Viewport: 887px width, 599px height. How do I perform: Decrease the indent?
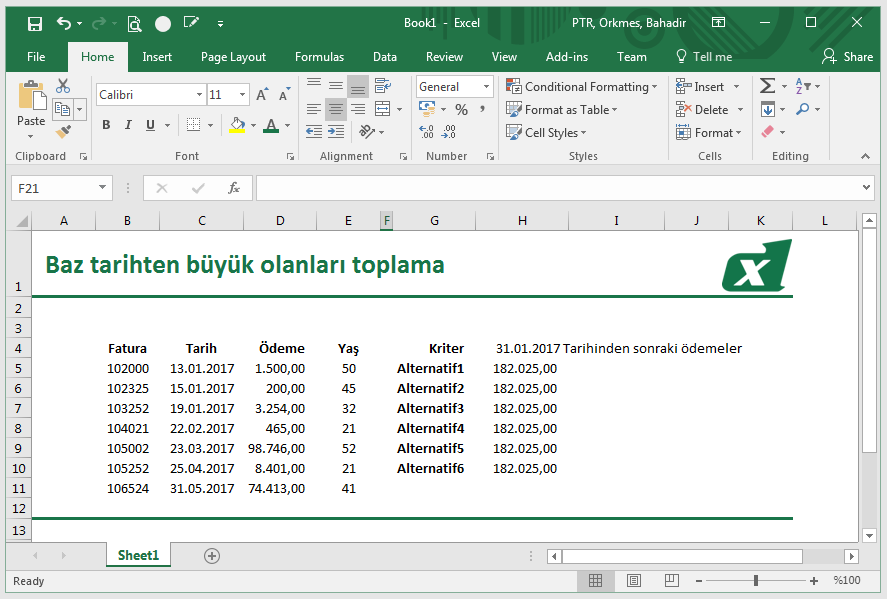click(x=314, y=132)
